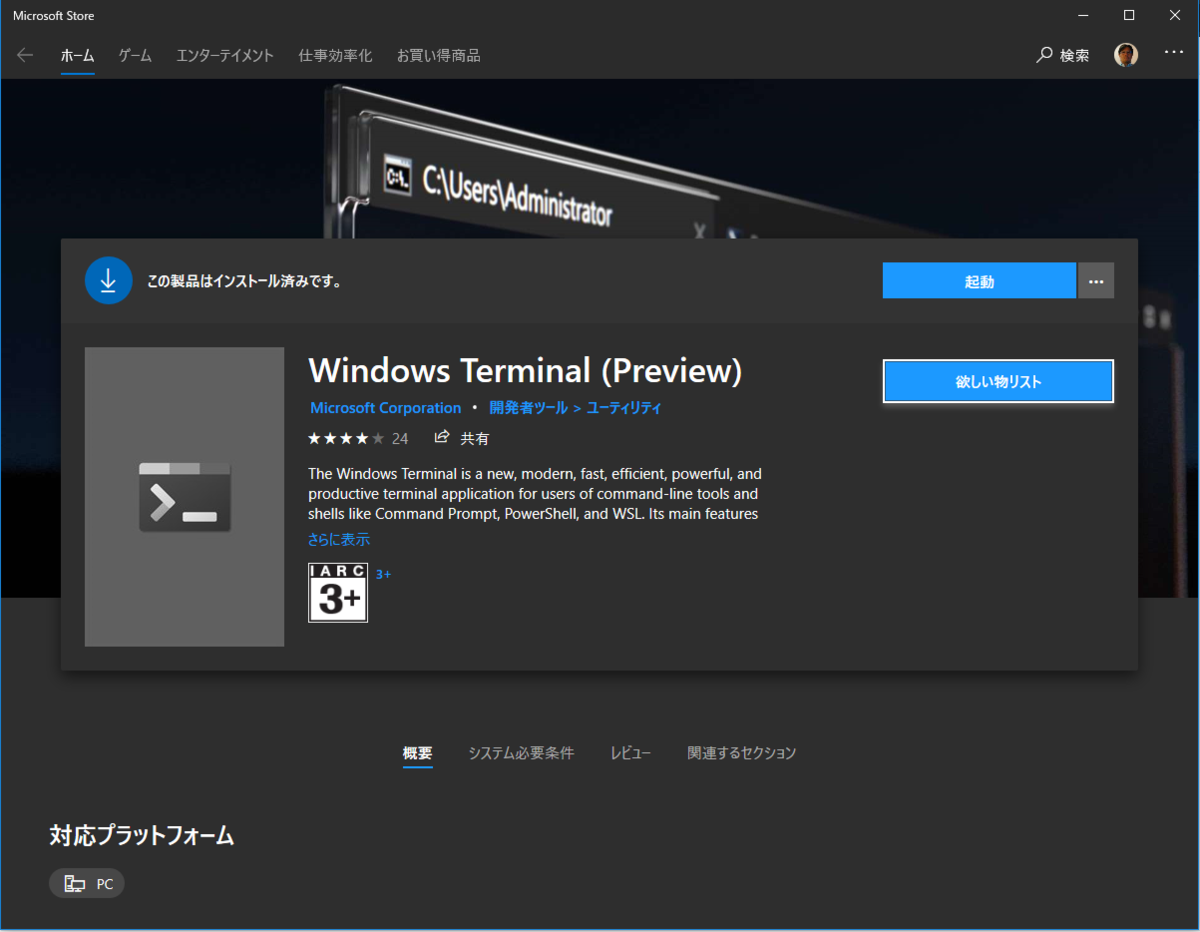Screen dimensions: 1200x932
Task: Open the ellipsis menu beside 起動
Action: click(x=1096, y=281)
